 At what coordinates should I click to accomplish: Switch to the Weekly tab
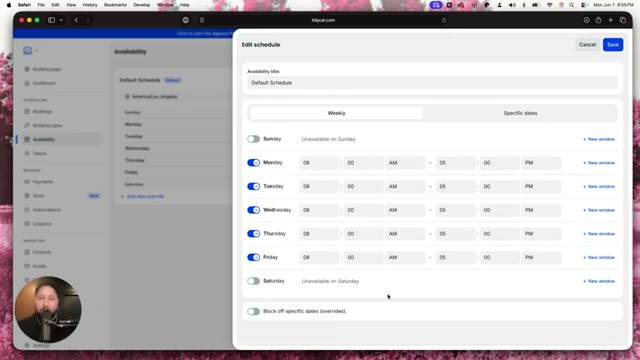336,113
